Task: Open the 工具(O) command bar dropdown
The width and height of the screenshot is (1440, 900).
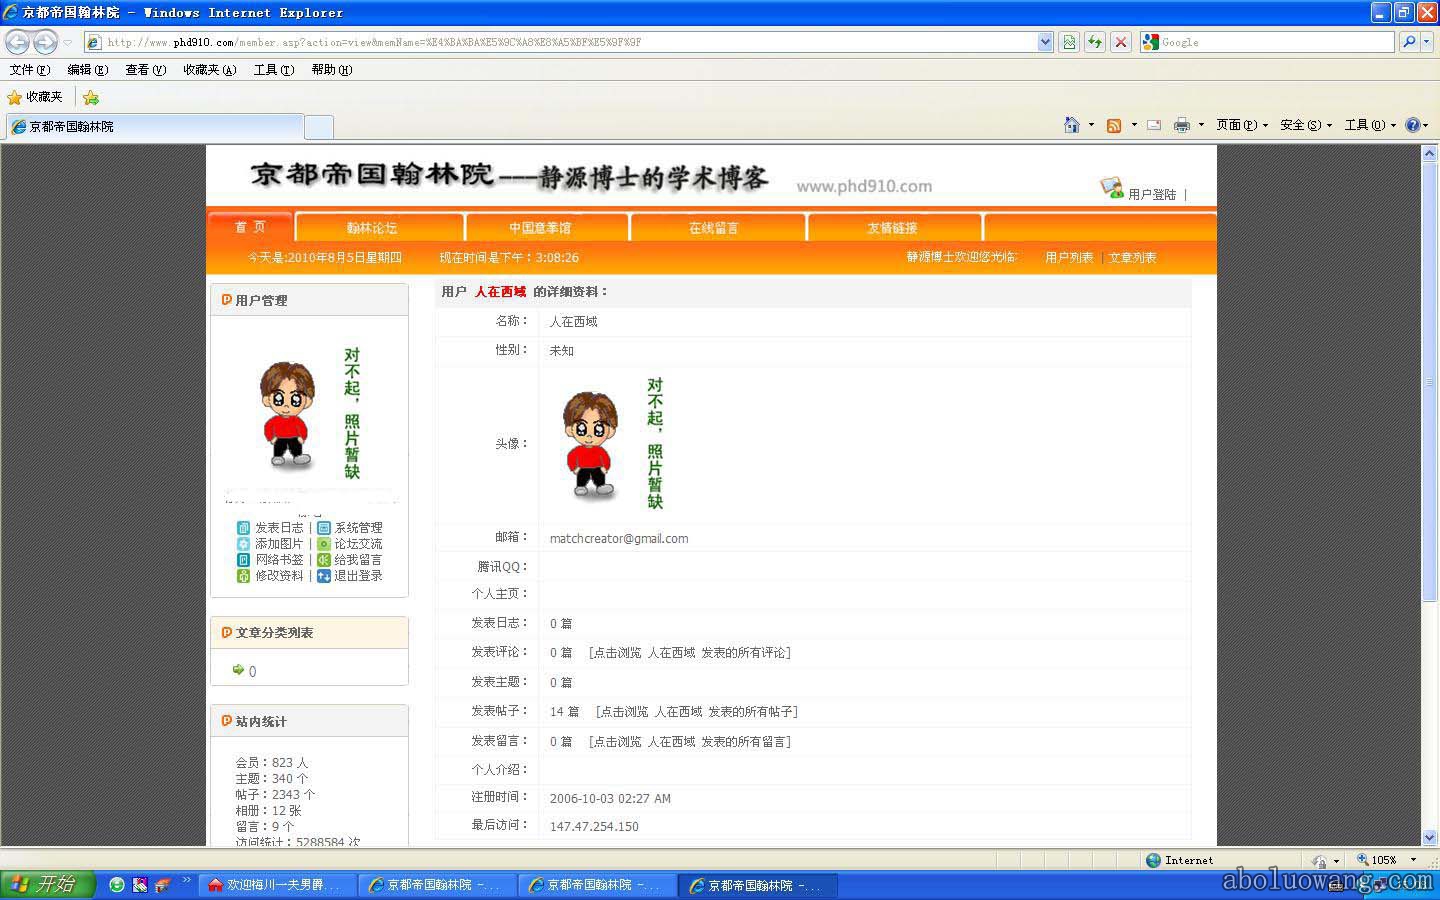Action: click(x=1370, y=125)
